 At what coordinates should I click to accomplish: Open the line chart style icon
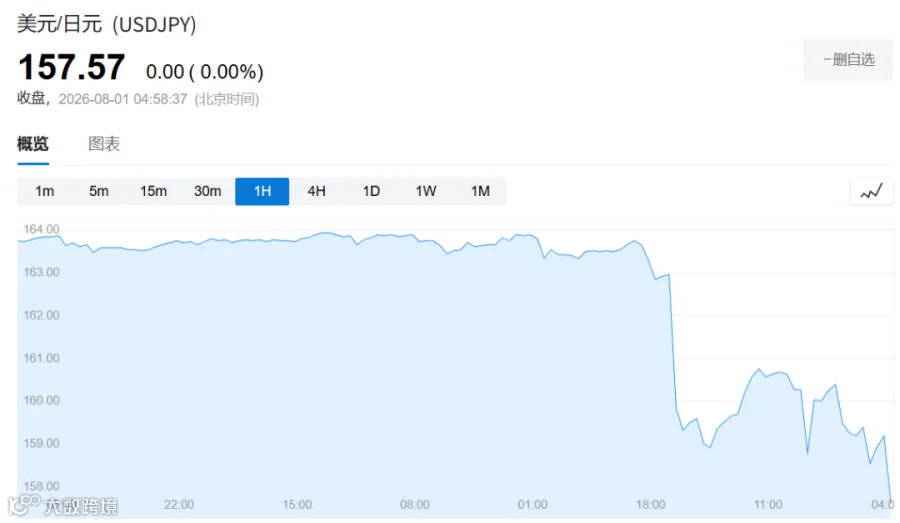[x=871, y=192]
